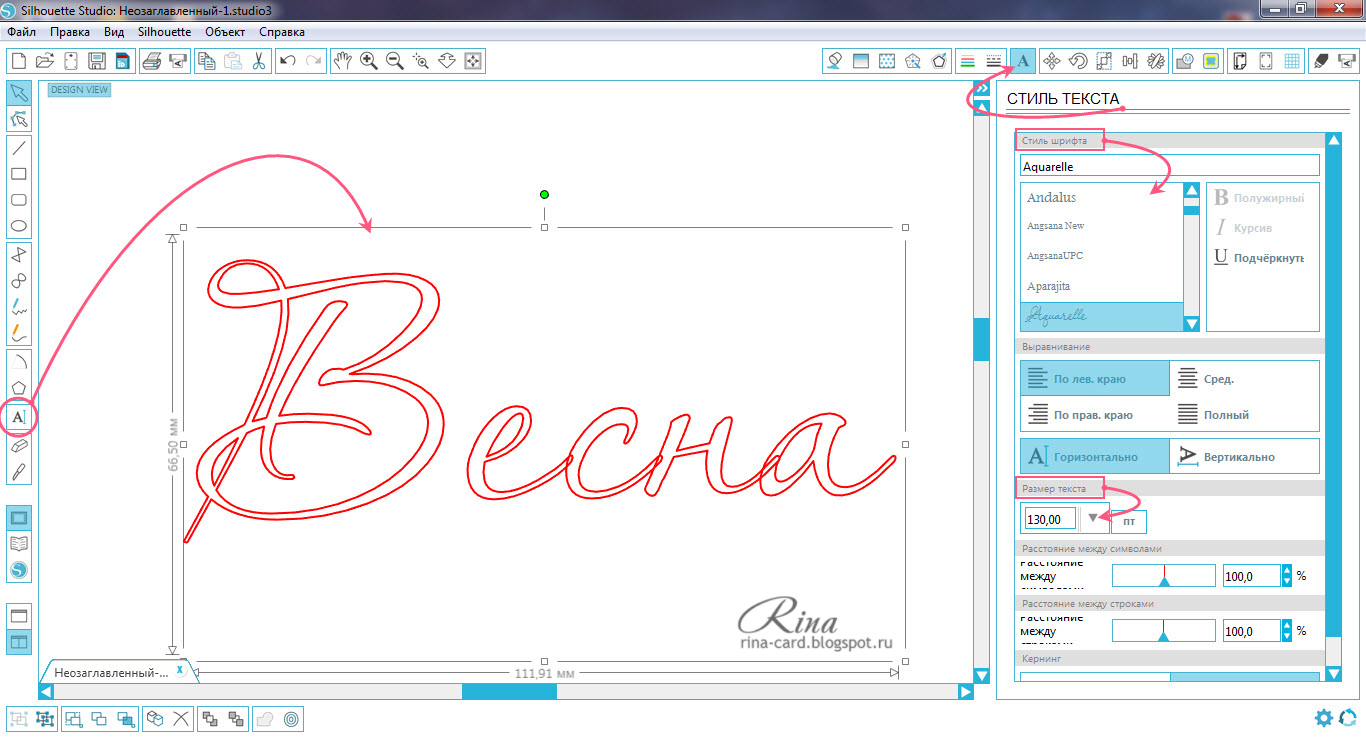The width and height of the screenshot is (1366, 738).
Task: Select the Rectangle drawing tool
Action: (x=19, y=174)
